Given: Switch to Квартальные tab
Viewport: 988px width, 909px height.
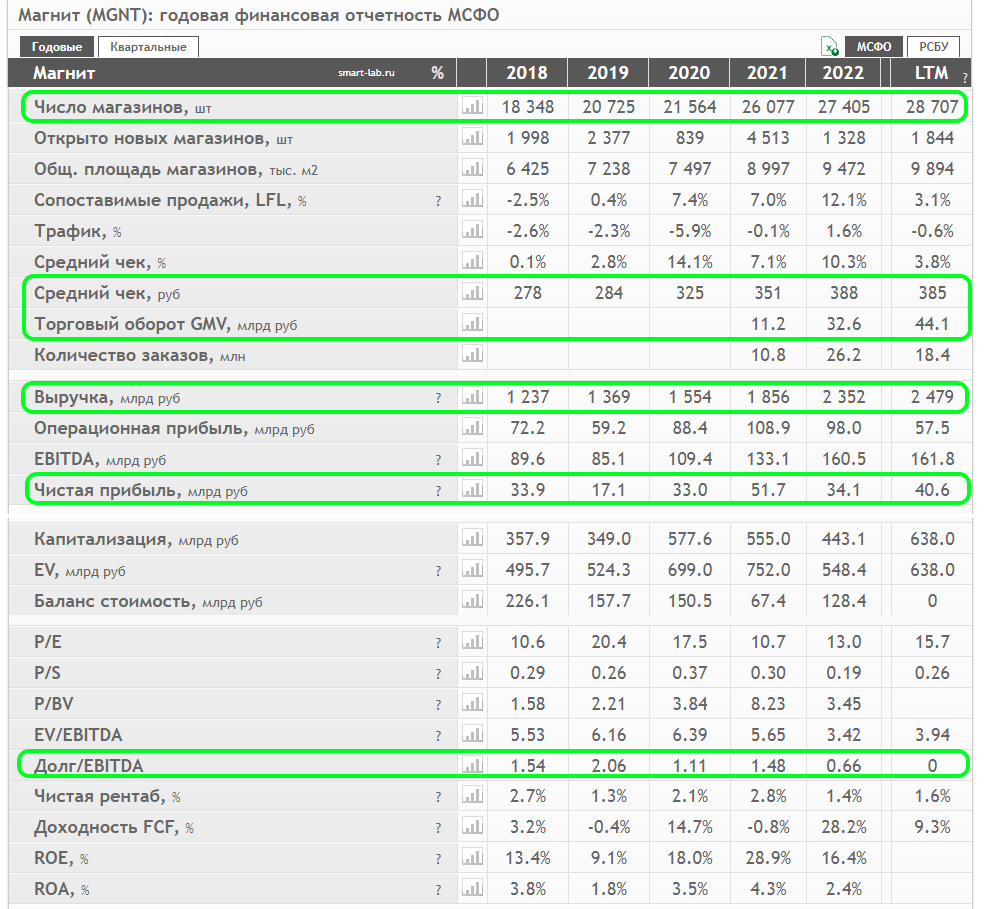Looking at the screenshot, I should pyautogui.click(x=148, y=47).
